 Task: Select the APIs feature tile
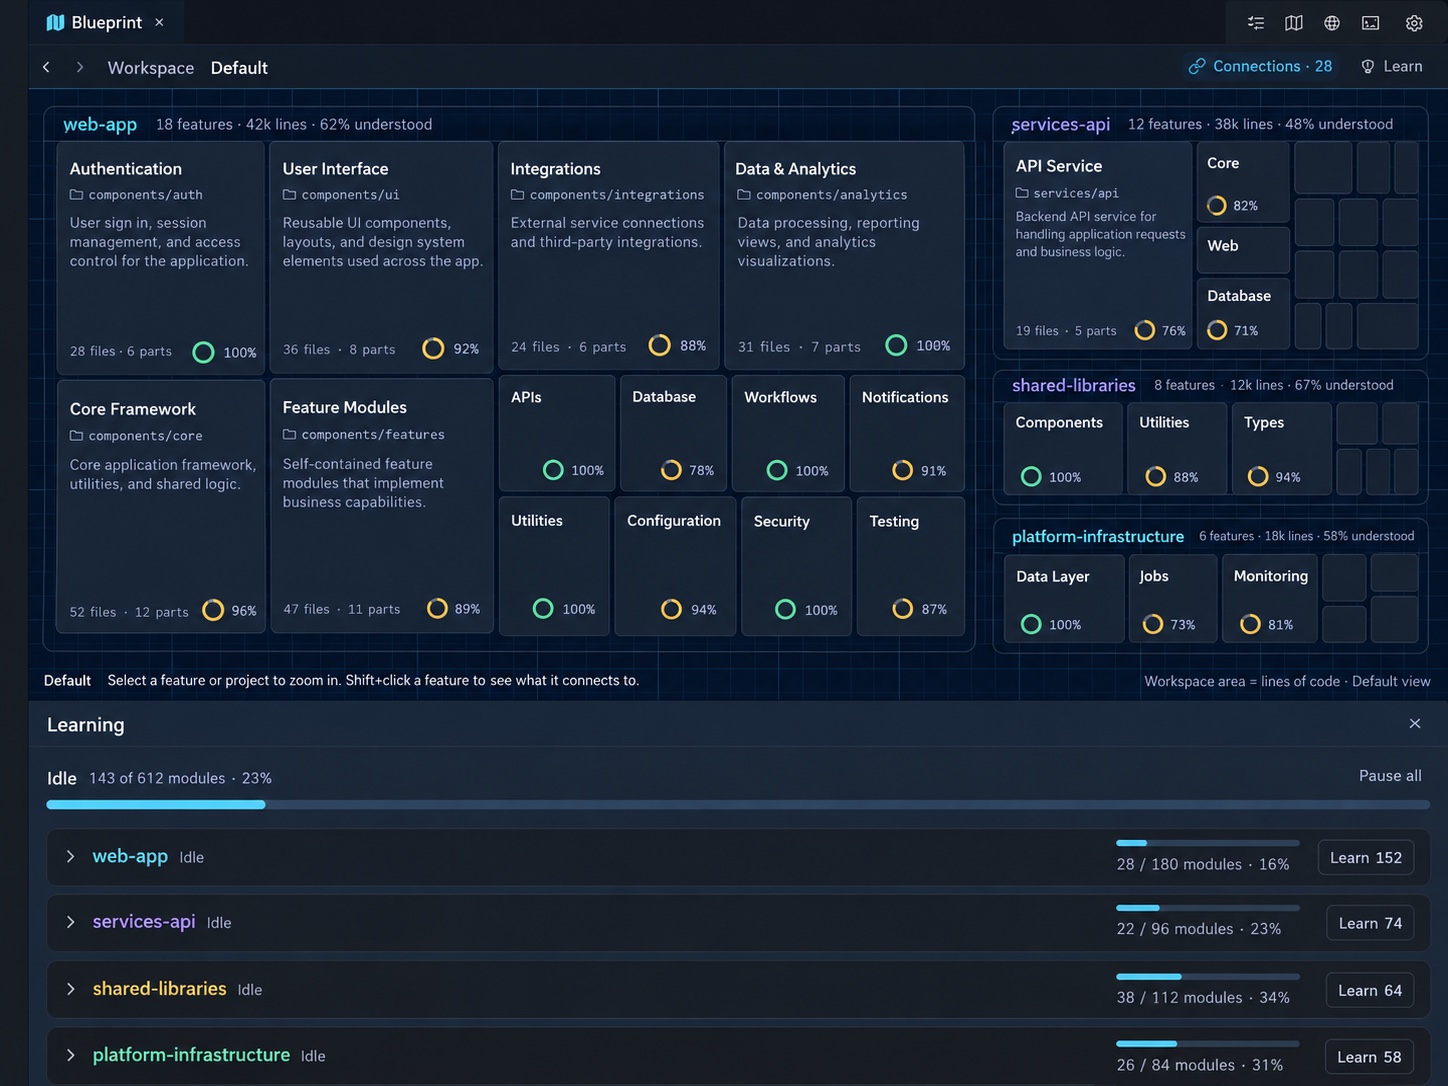(x=557, y=433)
